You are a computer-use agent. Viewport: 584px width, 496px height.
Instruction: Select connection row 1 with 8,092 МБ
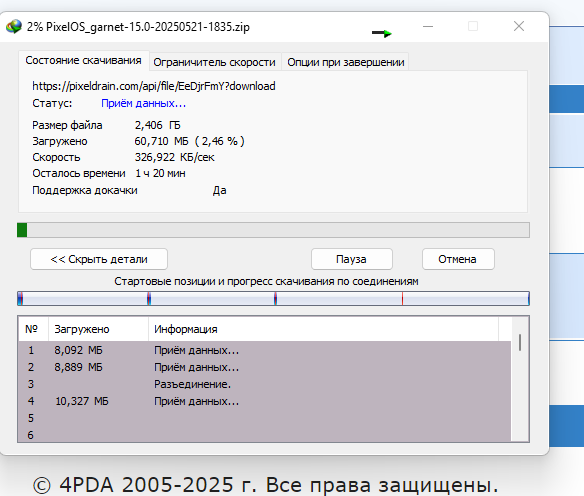tap(264, 350)
